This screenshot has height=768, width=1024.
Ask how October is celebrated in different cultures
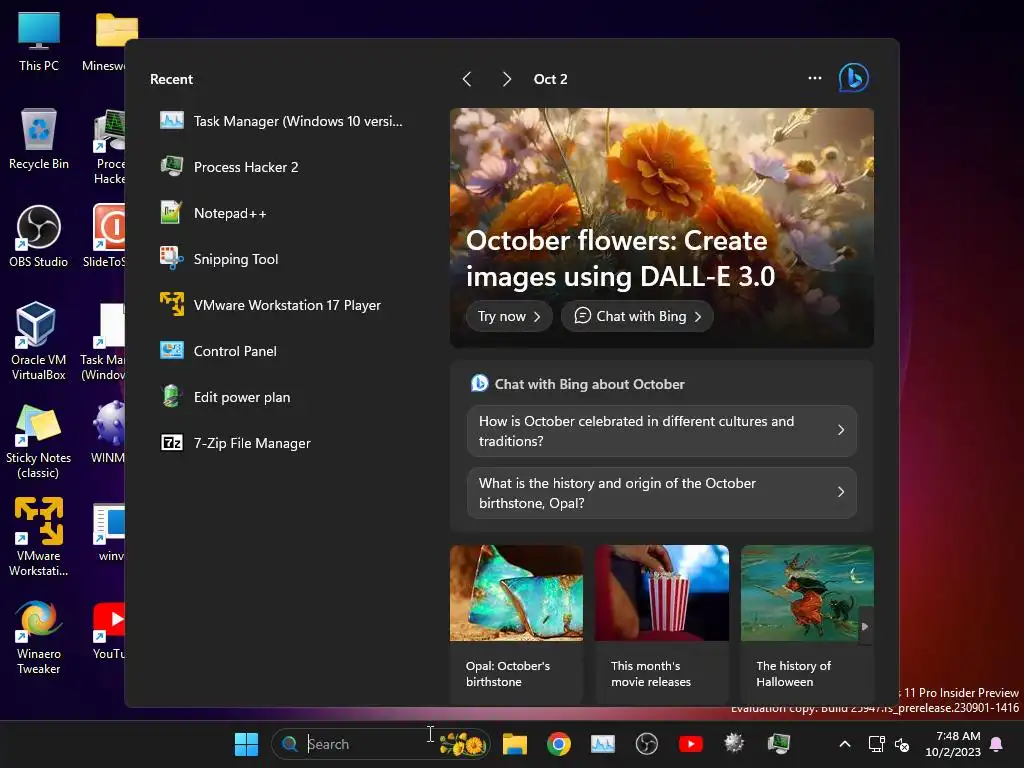662,431
